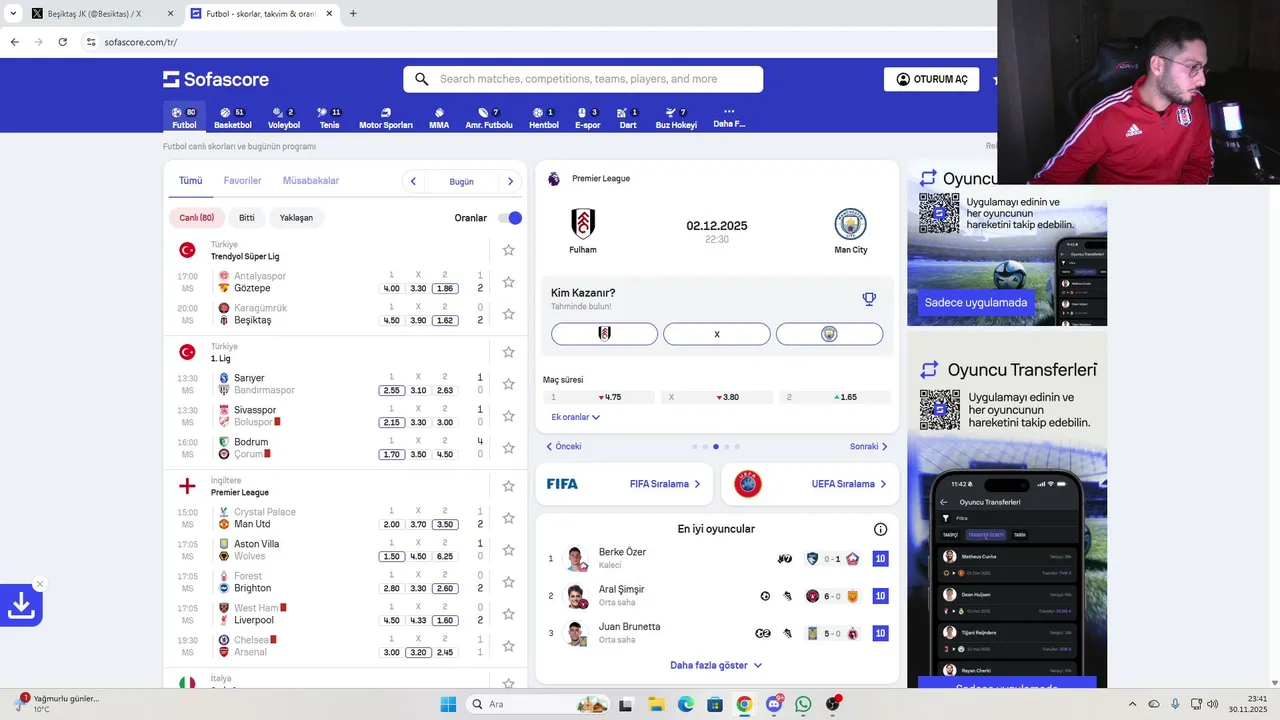
Task: Switch to the Tümü tab
Action: 190,181
